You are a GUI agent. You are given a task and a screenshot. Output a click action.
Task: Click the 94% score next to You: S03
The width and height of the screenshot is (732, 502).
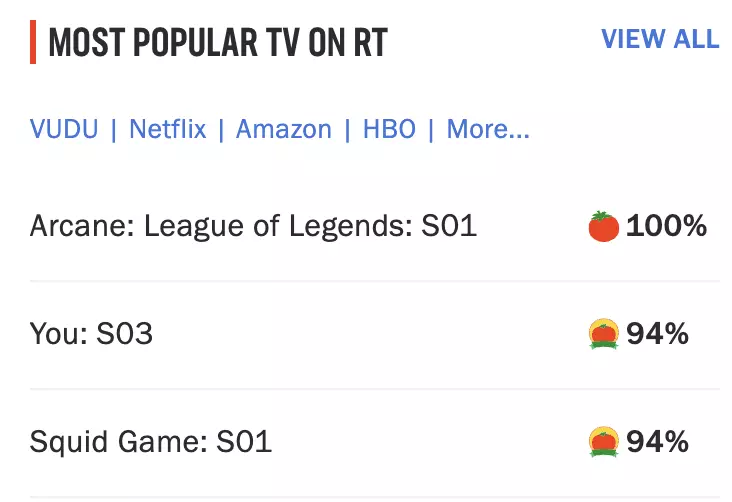click(x=658, y=334)
